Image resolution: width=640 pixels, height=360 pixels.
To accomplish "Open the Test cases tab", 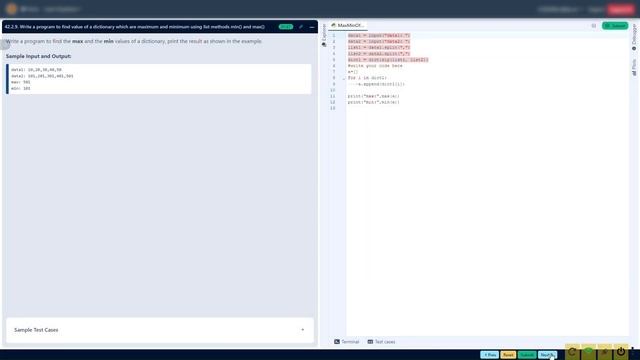I will coord(381,342).
